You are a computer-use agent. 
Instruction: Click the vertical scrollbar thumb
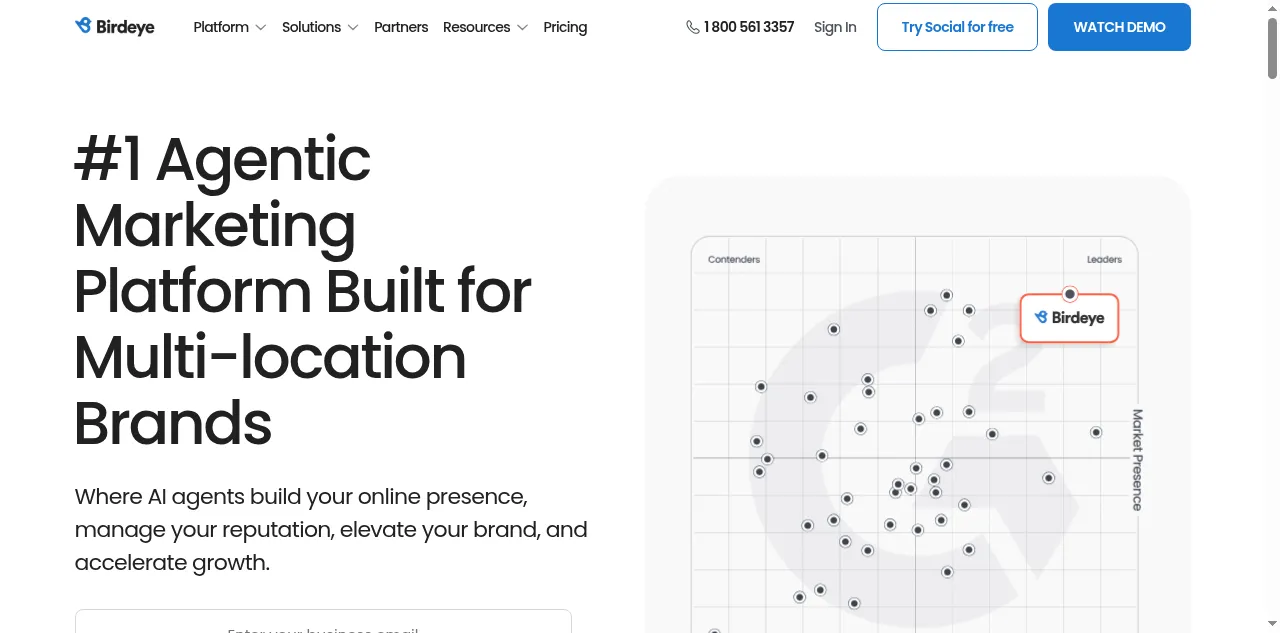pyautogui.click(x=1272, y=50)
